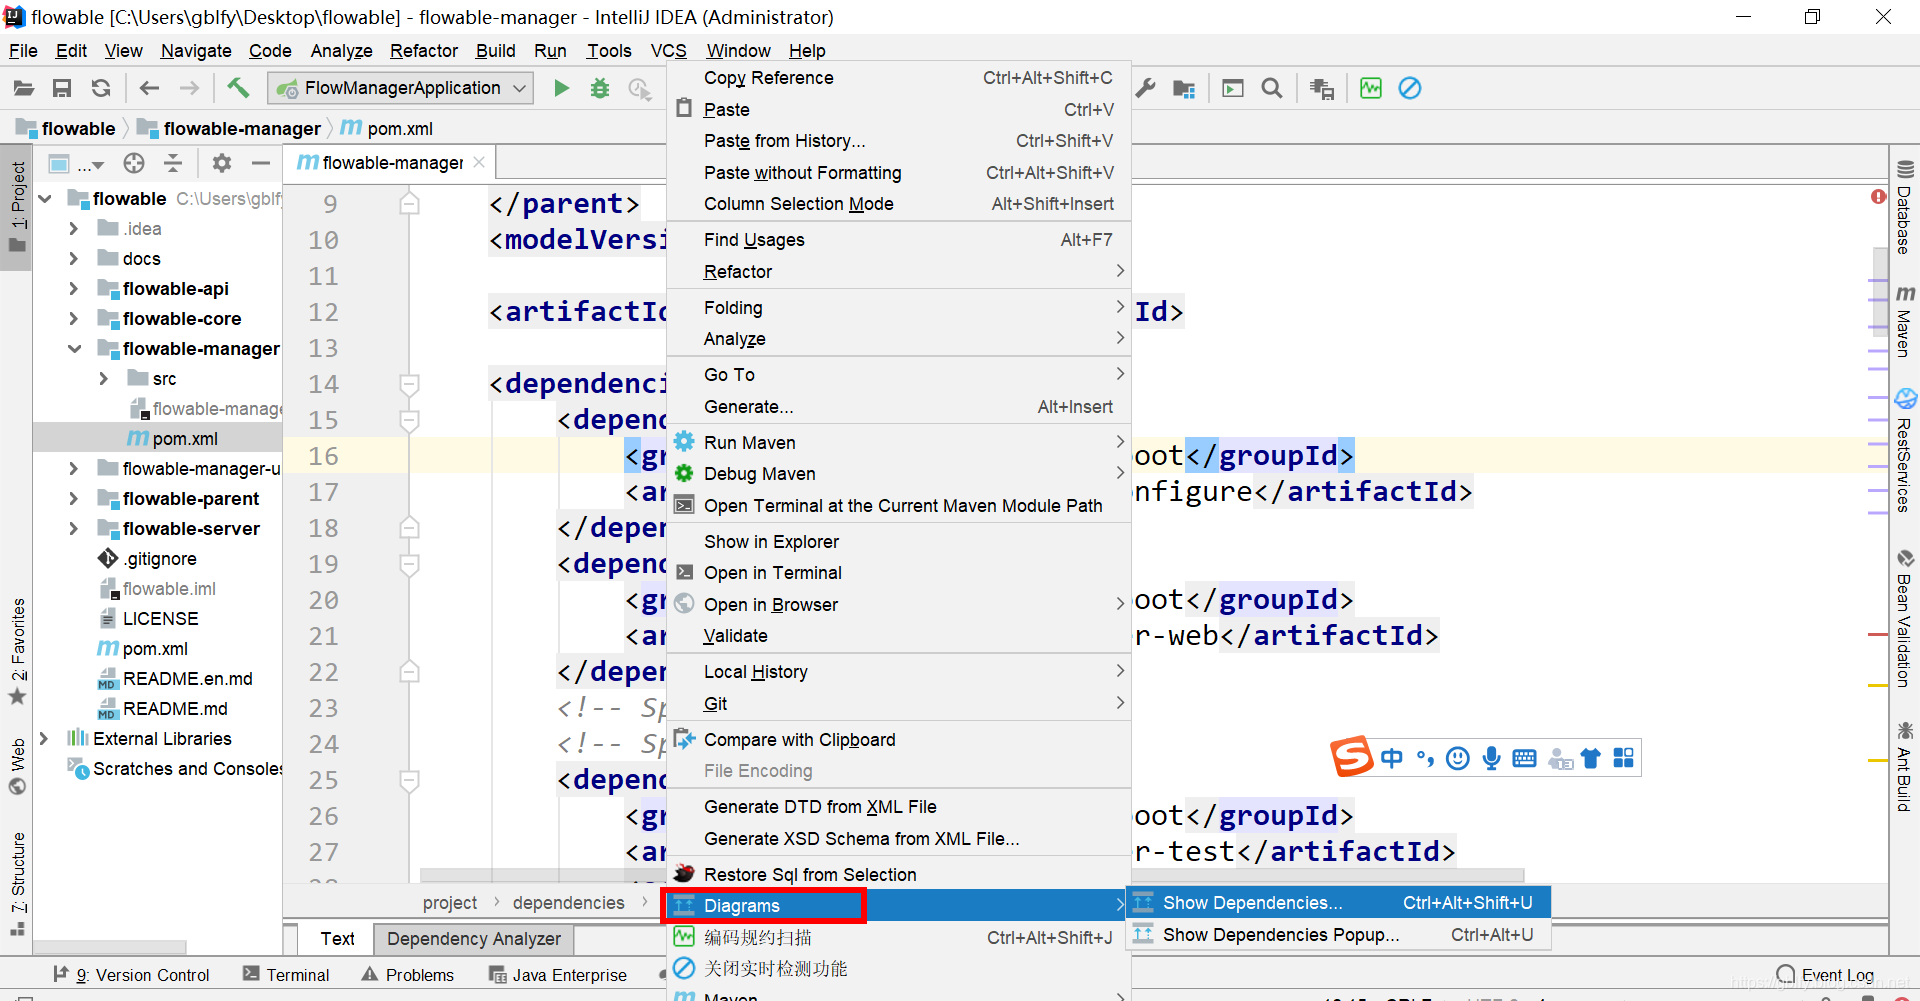Click the Back navigation arrow

[x=149, y=89]
